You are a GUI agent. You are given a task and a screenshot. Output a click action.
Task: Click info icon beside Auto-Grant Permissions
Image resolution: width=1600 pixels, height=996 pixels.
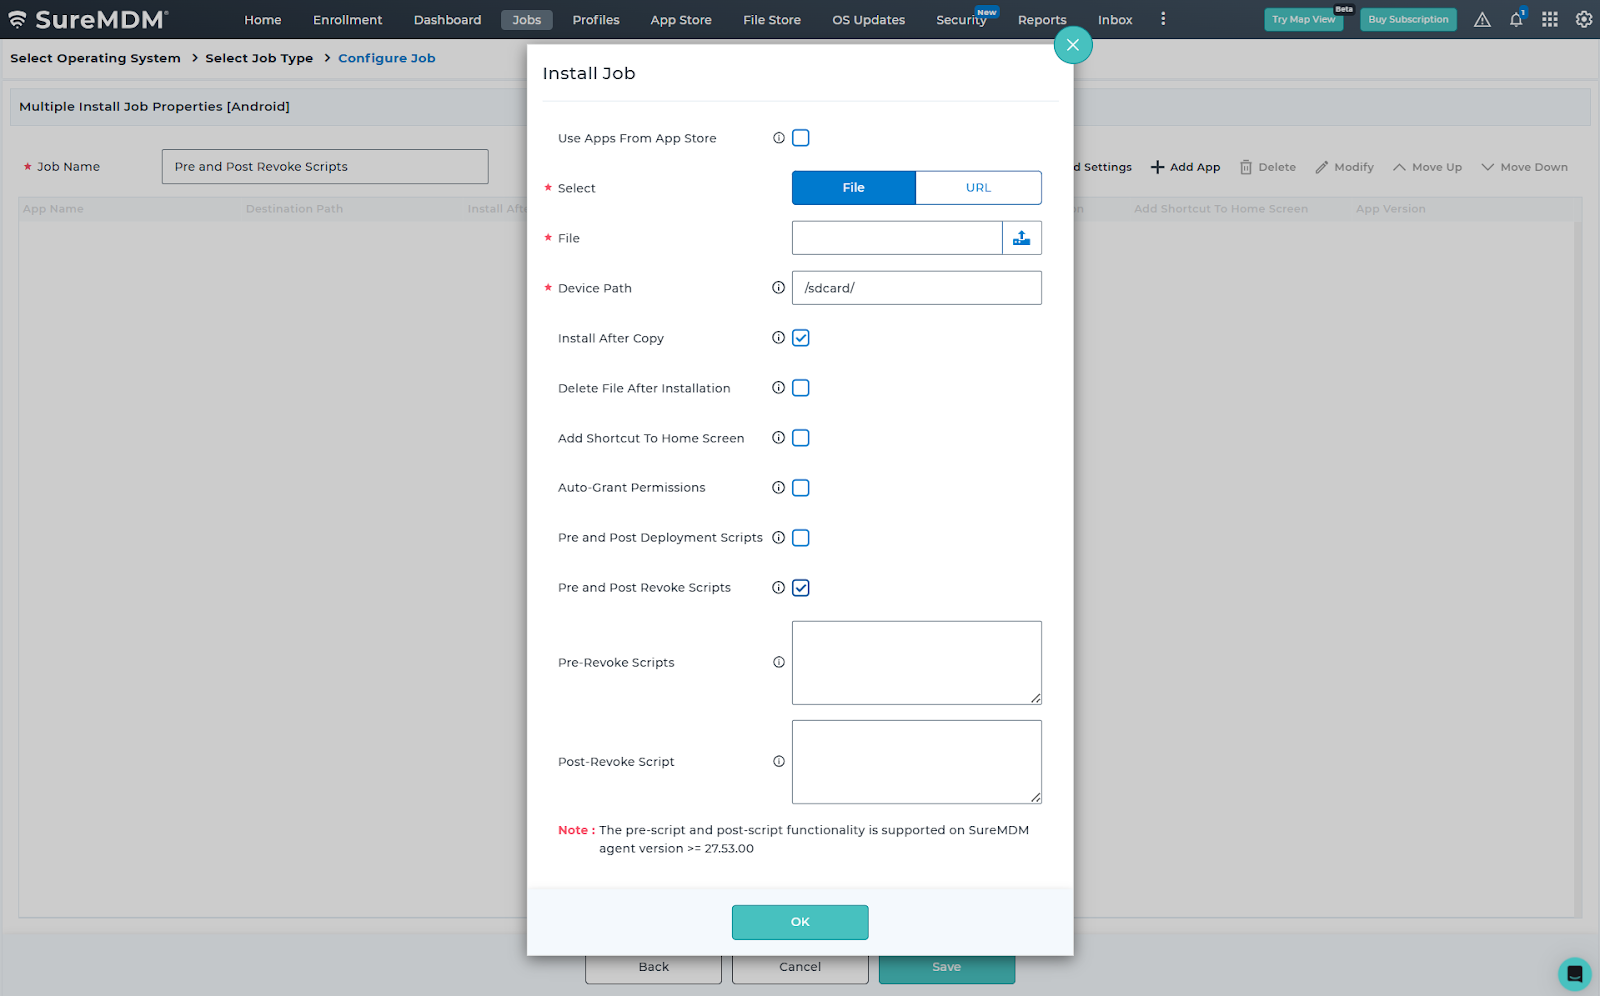[778, 488]
